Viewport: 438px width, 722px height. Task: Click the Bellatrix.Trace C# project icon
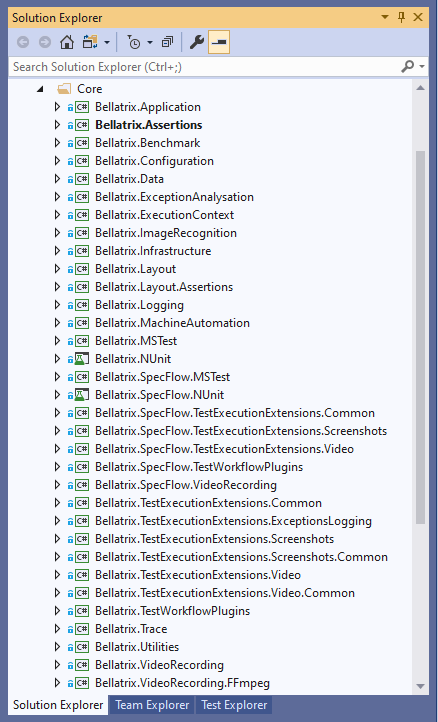tap(82, 629)
